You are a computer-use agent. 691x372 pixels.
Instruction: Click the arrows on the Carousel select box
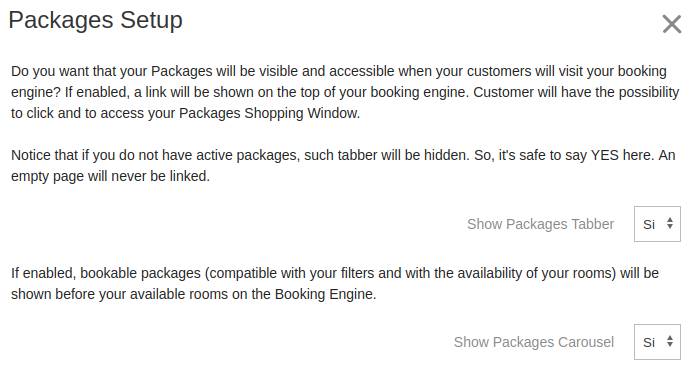(670, 341)
